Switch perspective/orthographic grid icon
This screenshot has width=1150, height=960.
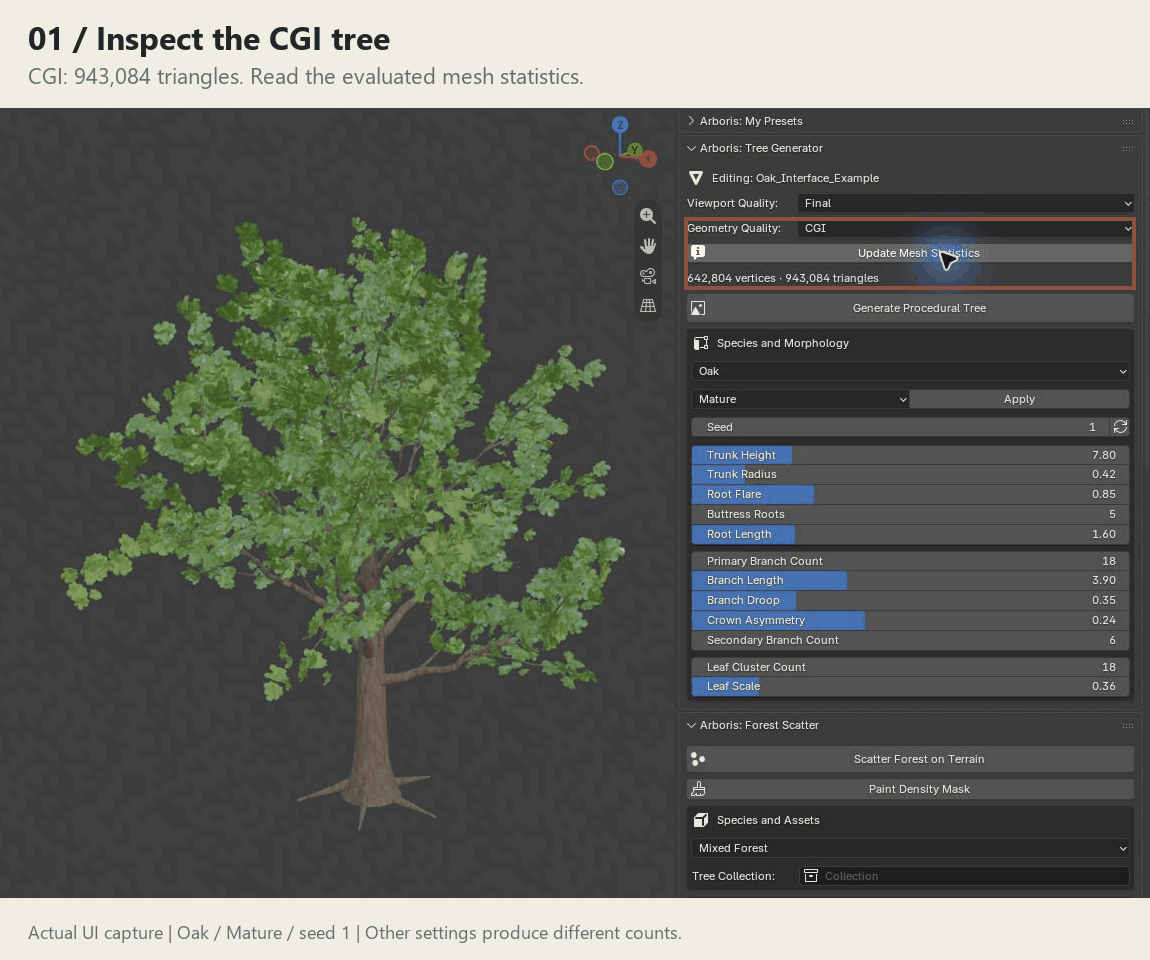click(648, 305)
